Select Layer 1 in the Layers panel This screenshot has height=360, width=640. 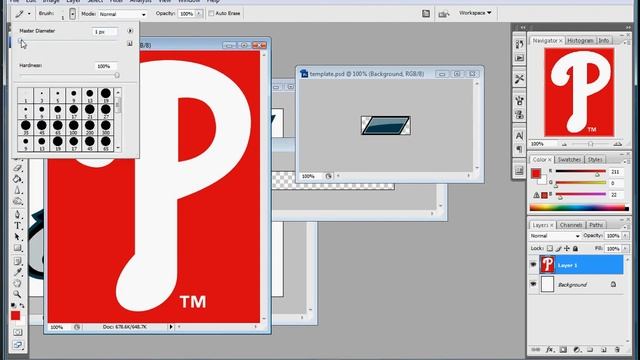[581, 265]
